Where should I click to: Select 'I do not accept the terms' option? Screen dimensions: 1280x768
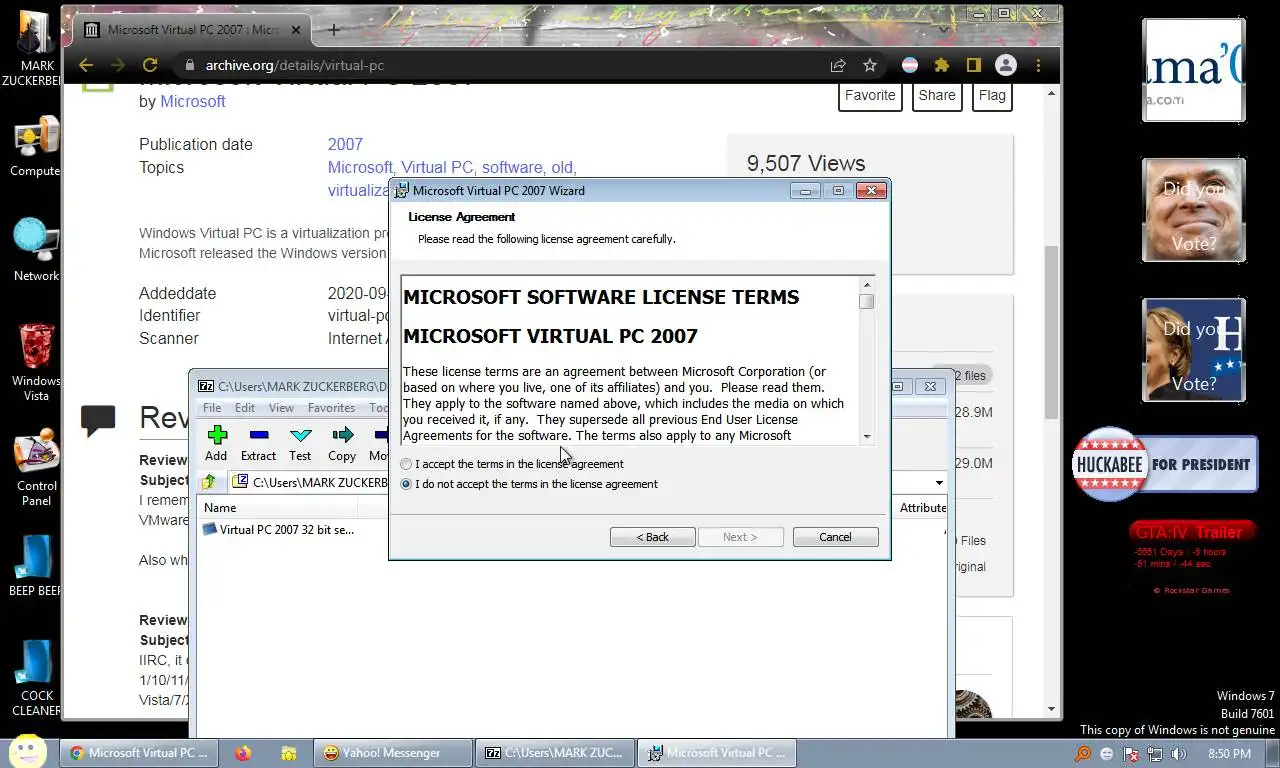click(x=406, y=484)
